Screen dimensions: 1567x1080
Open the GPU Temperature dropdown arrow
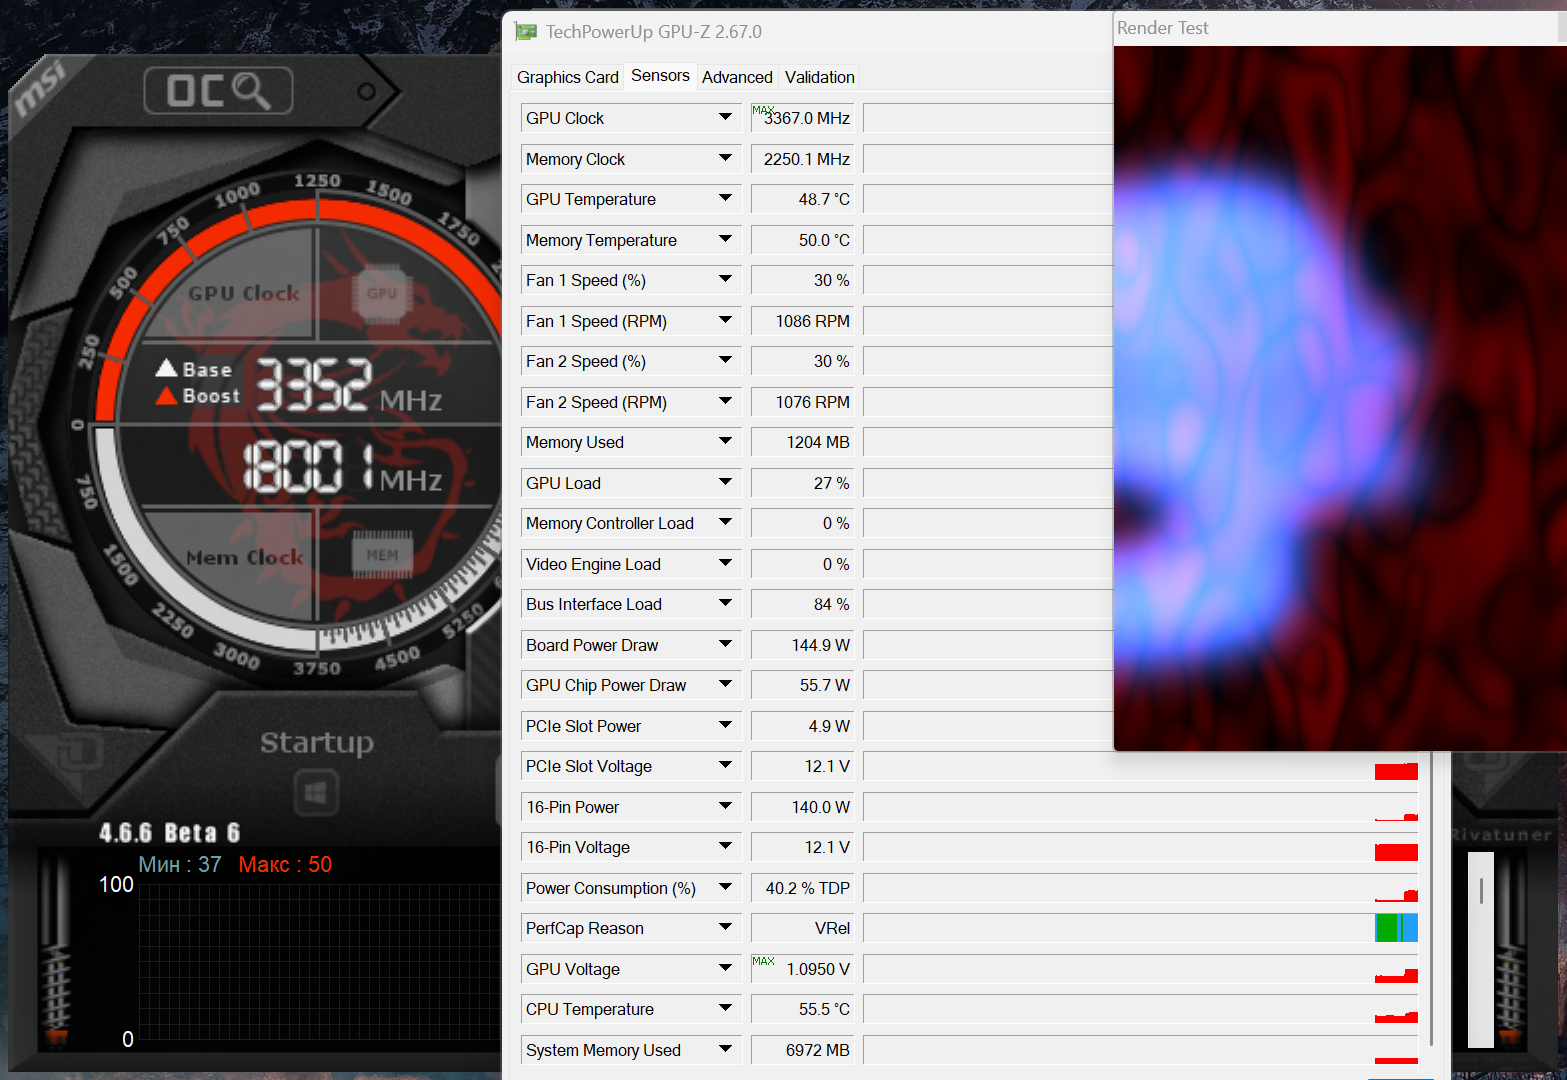[726, 199]
